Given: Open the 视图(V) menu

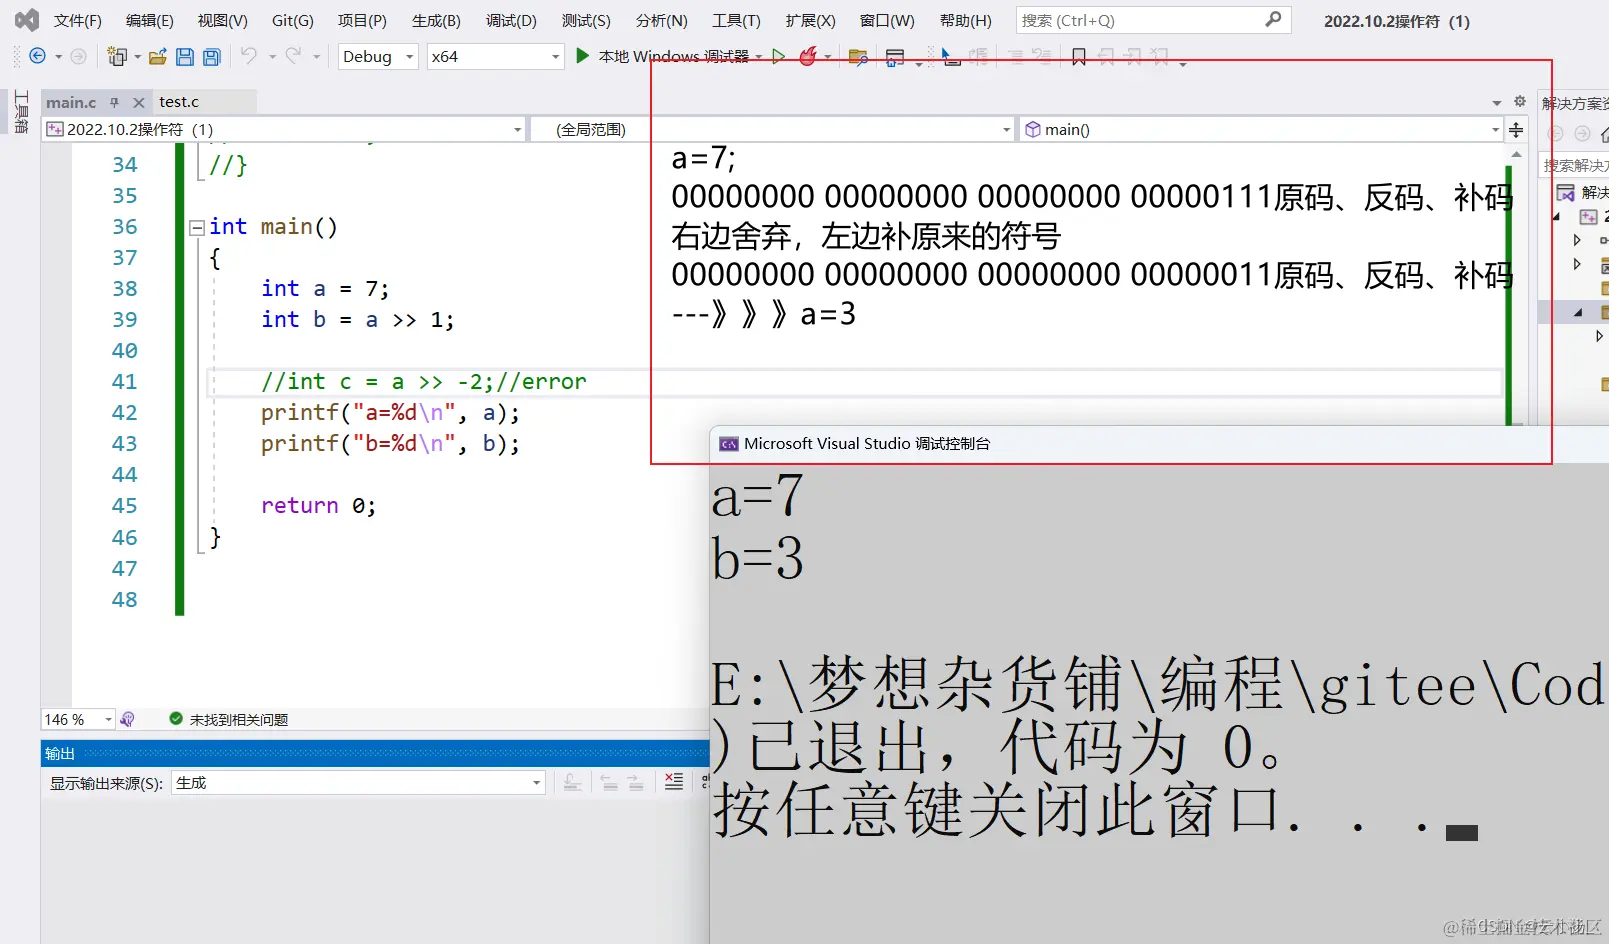Looking at the screenshot, I should tap(222, 20).
